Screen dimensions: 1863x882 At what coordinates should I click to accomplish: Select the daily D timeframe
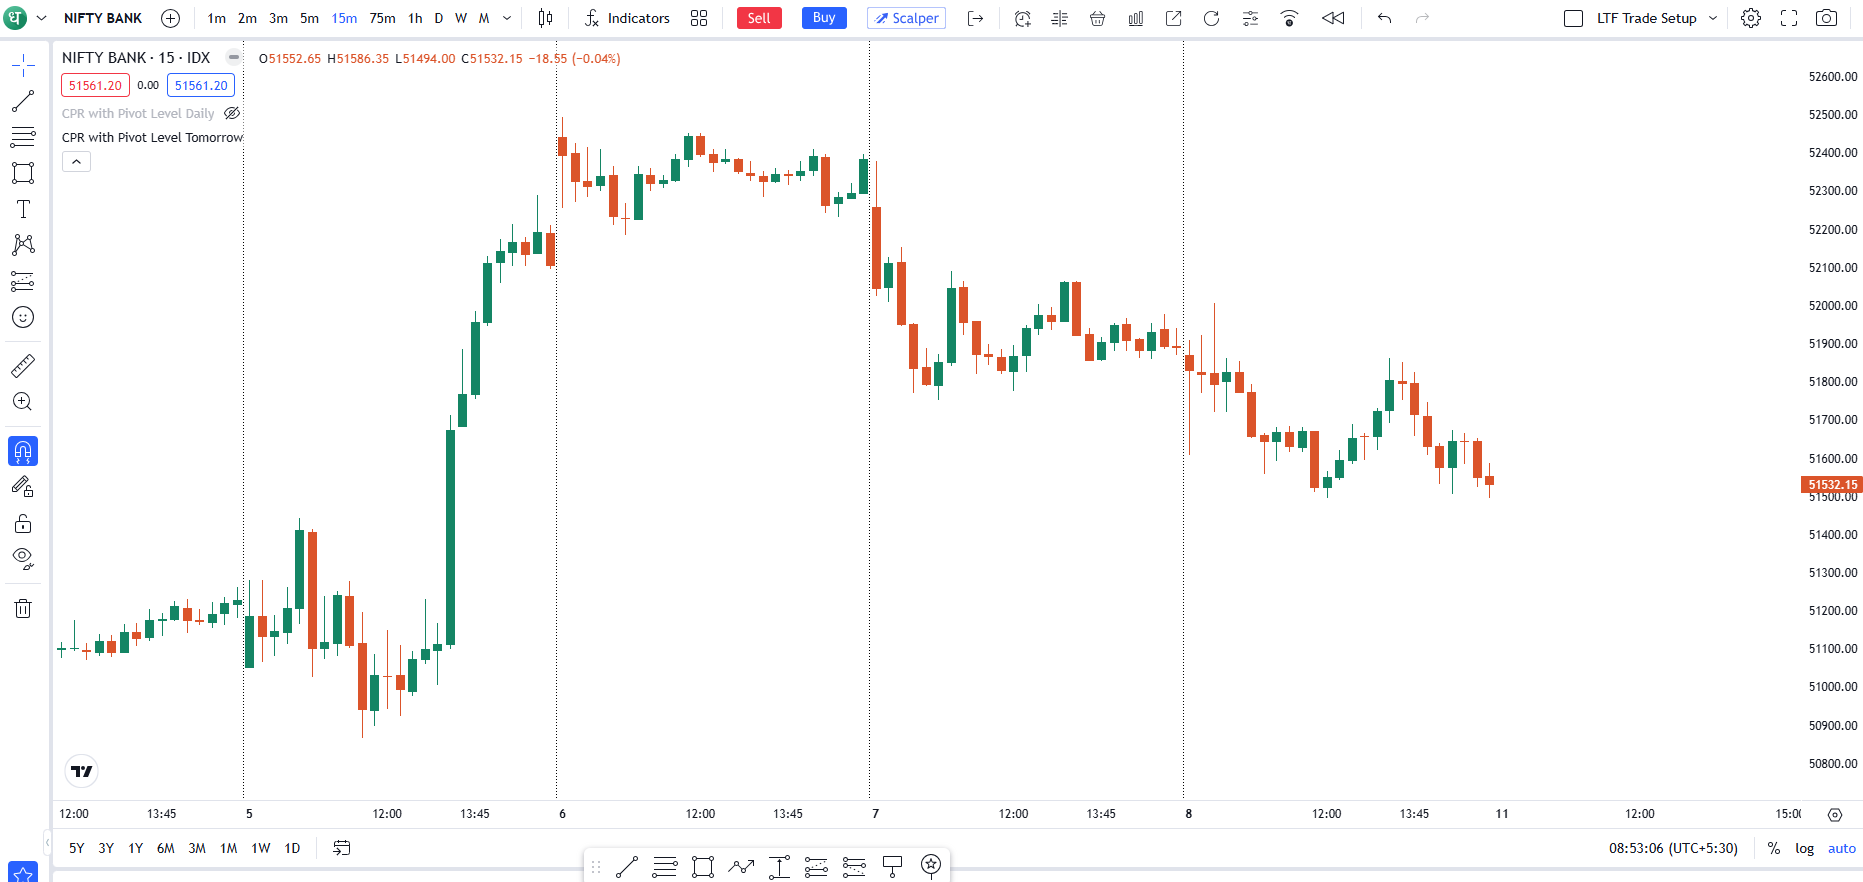438,18
